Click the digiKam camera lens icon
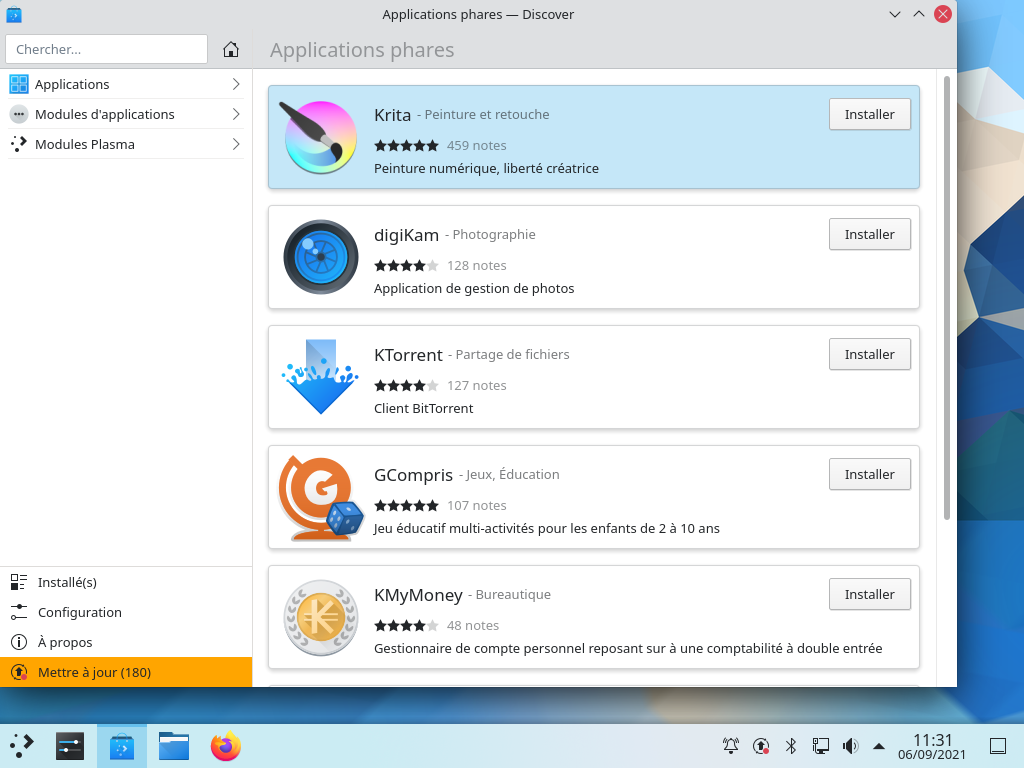This screenshot has height=768, width=1024. click(321, 257)
